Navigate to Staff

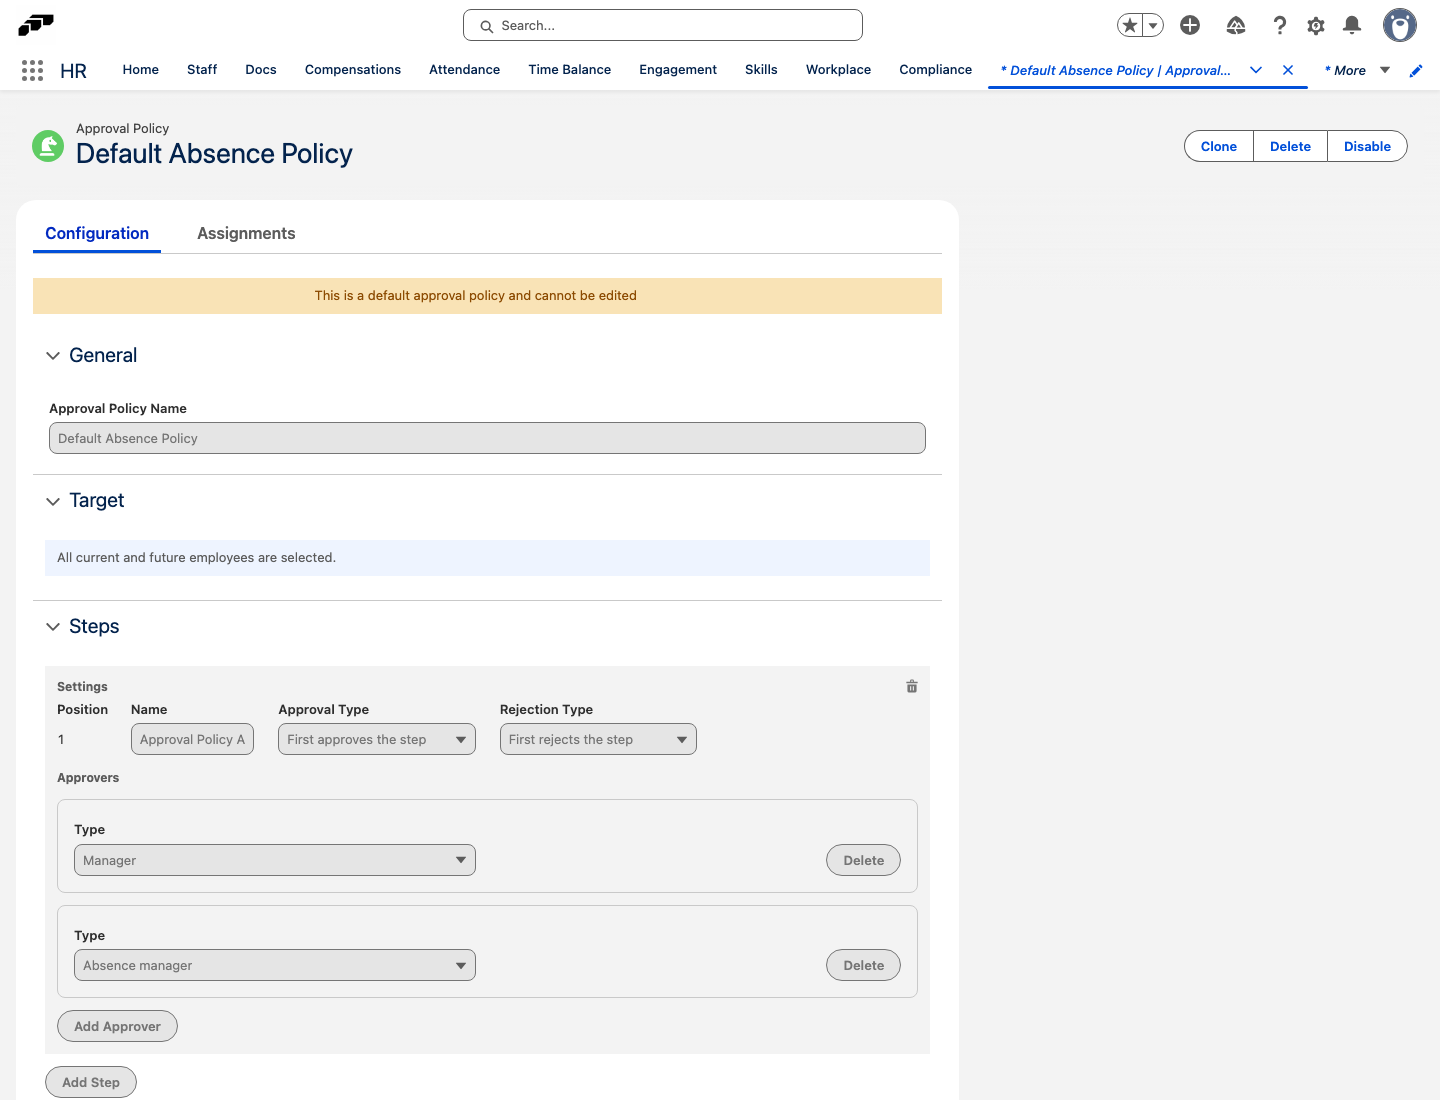202,70
